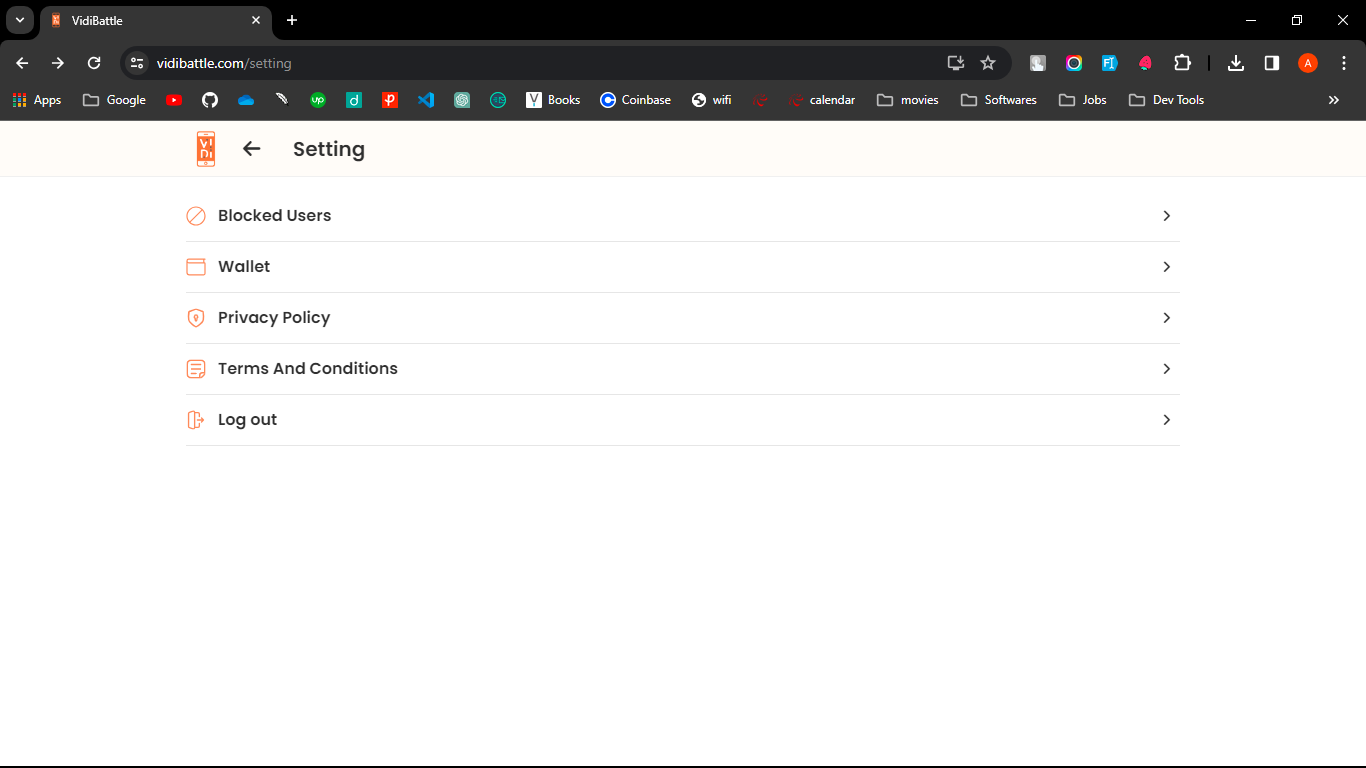The image size is (1366, 768).
Task: Bookmark this page with the star
Action: click(x=988, y=63)
